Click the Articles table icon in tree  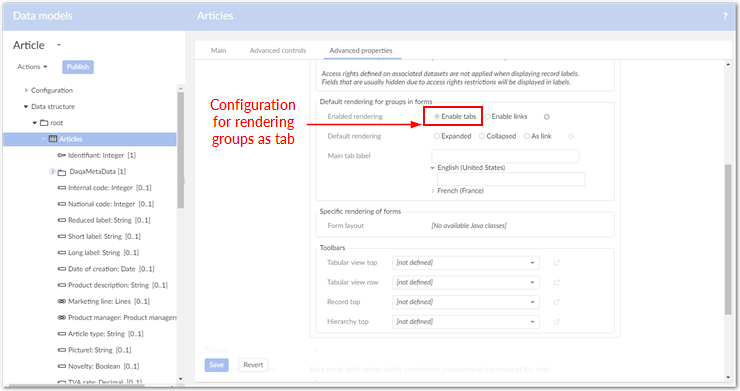[x=53, y=139]
